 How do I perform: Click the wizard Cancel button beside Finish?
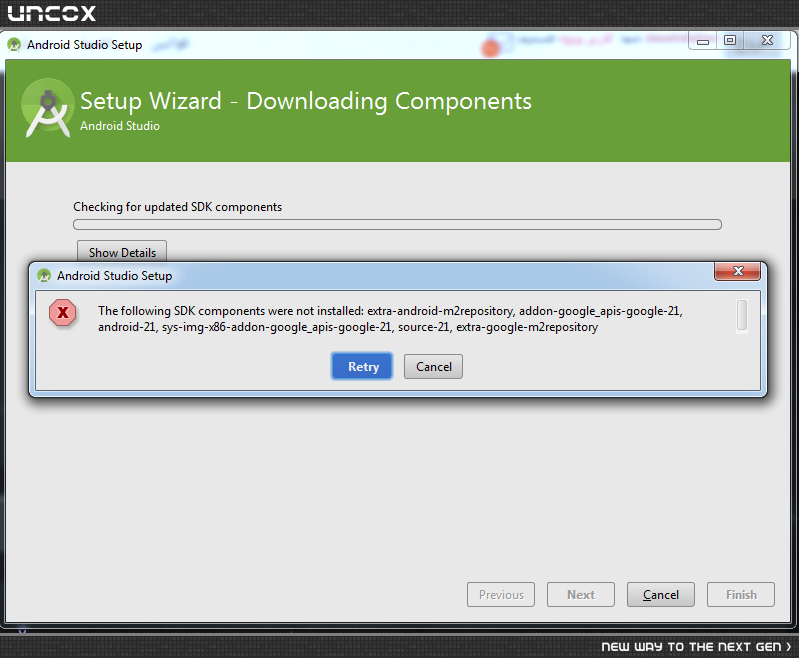(x=660, y=594)
